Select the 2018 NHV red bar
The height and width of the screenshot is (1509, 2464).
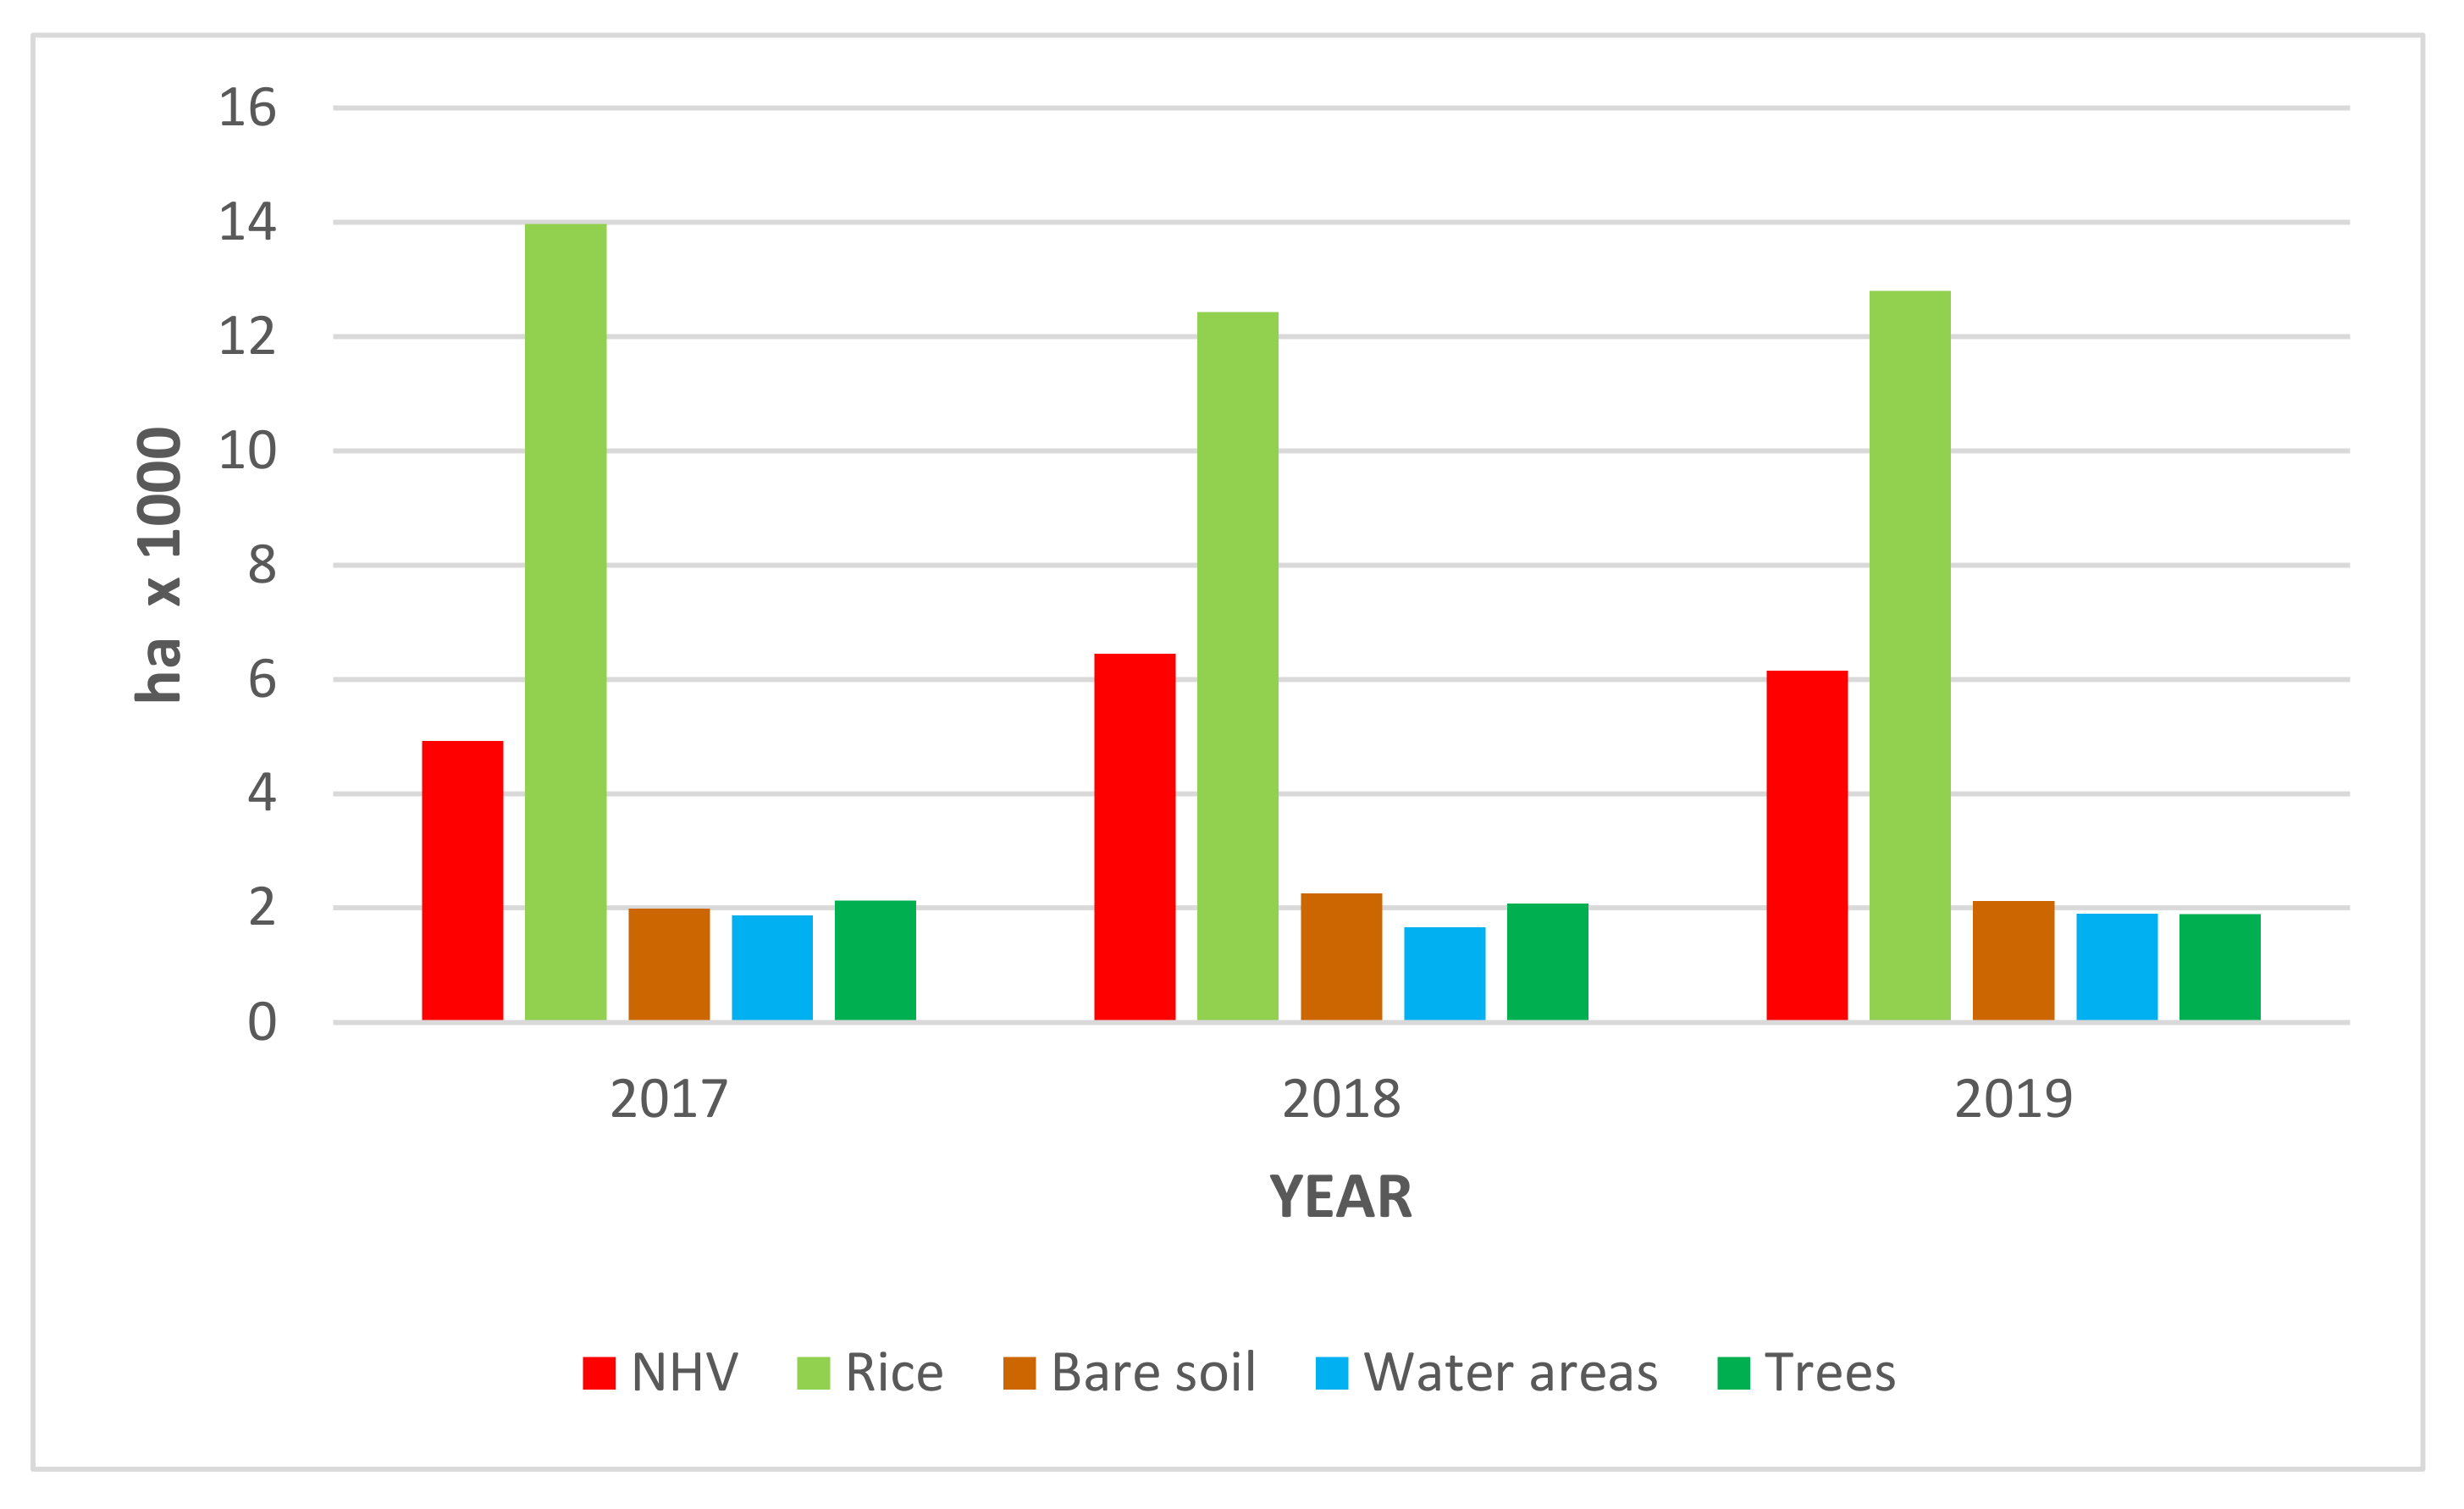1134,836
